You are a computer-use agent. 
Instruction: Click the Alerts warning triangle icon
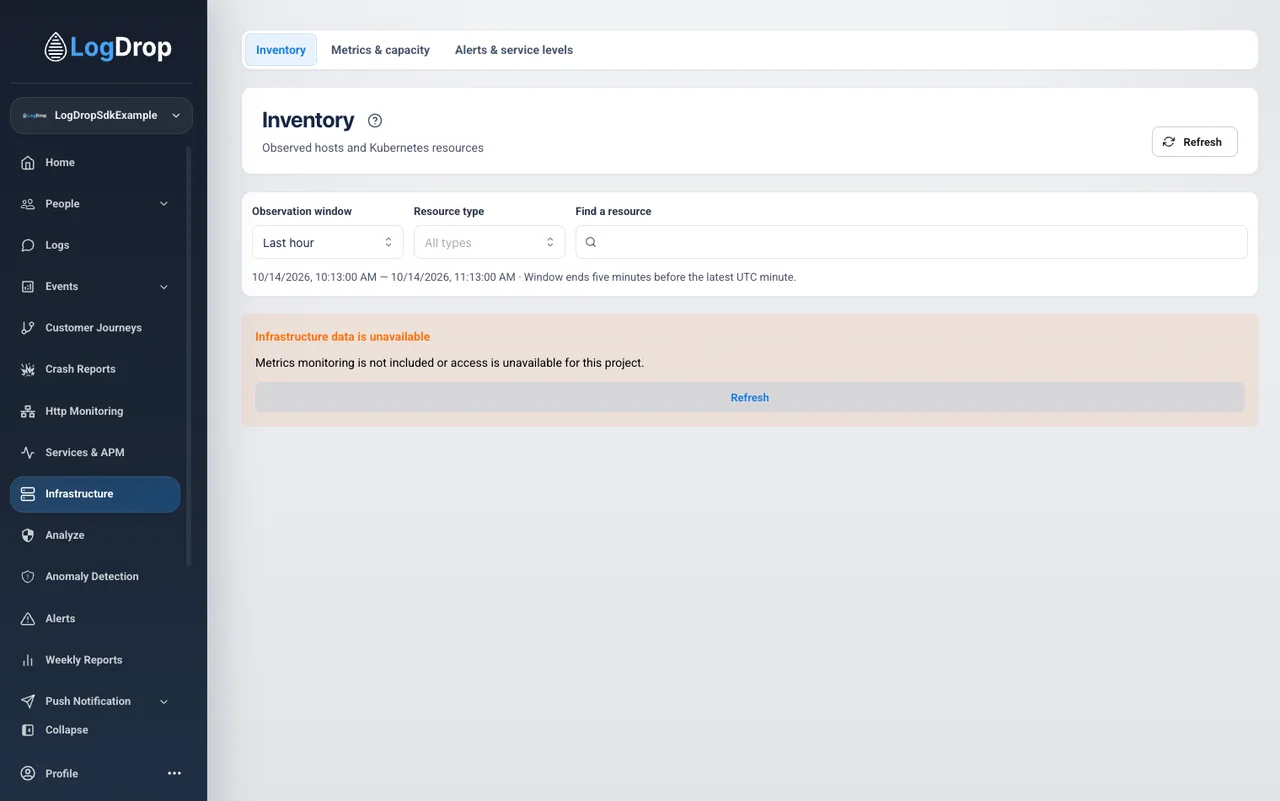(28, 619)
